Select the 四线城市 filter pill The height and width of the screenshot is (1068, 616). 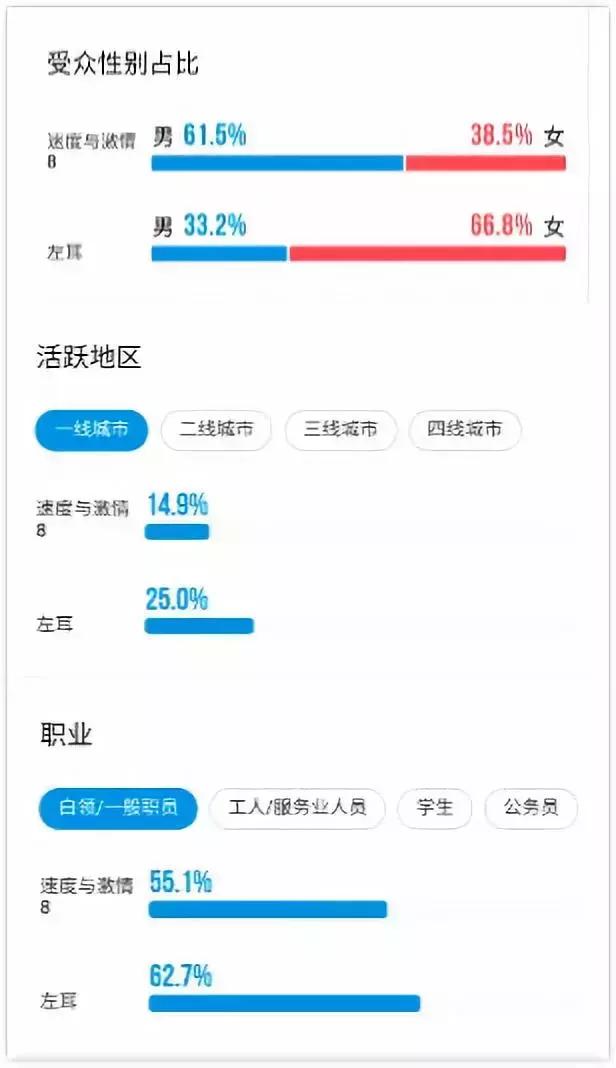pyautogui.click(x=464, y=430)
